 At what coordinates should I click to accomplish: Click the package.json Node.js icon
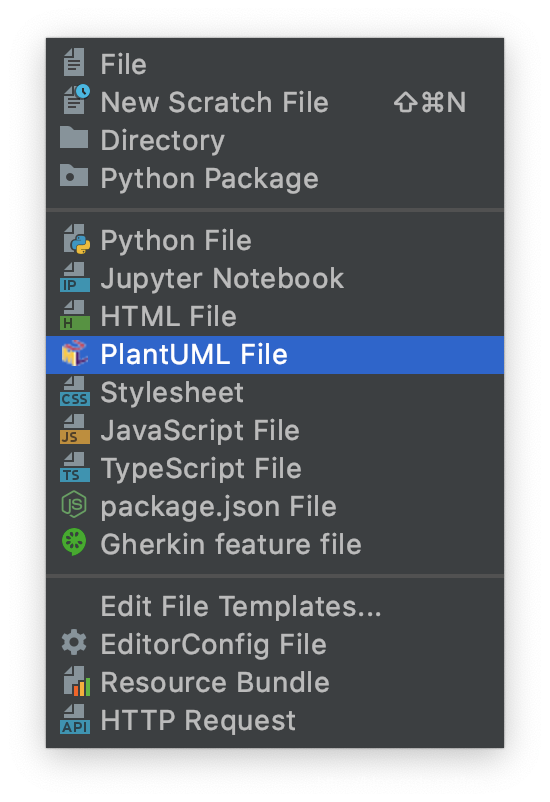(74, 505)
